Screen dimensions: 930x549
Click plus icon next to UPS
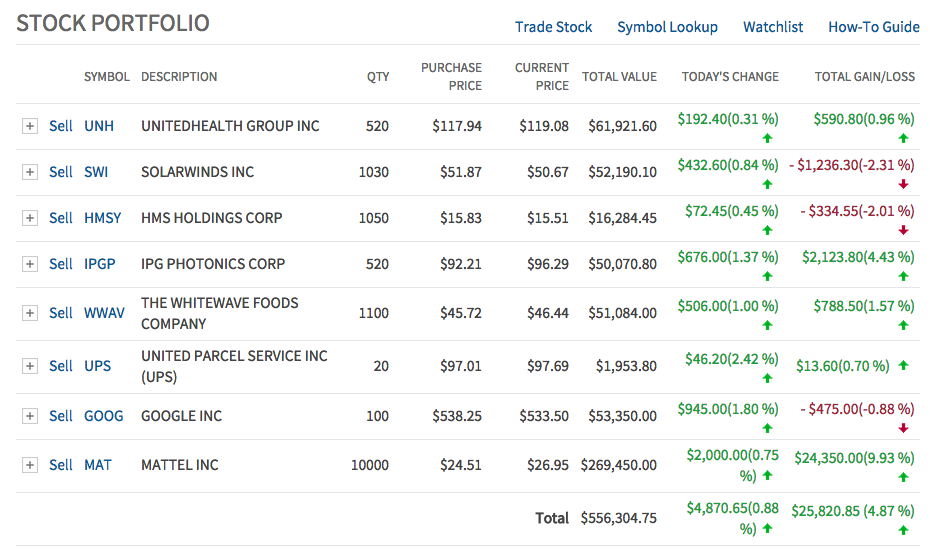[x=30, y=366]
